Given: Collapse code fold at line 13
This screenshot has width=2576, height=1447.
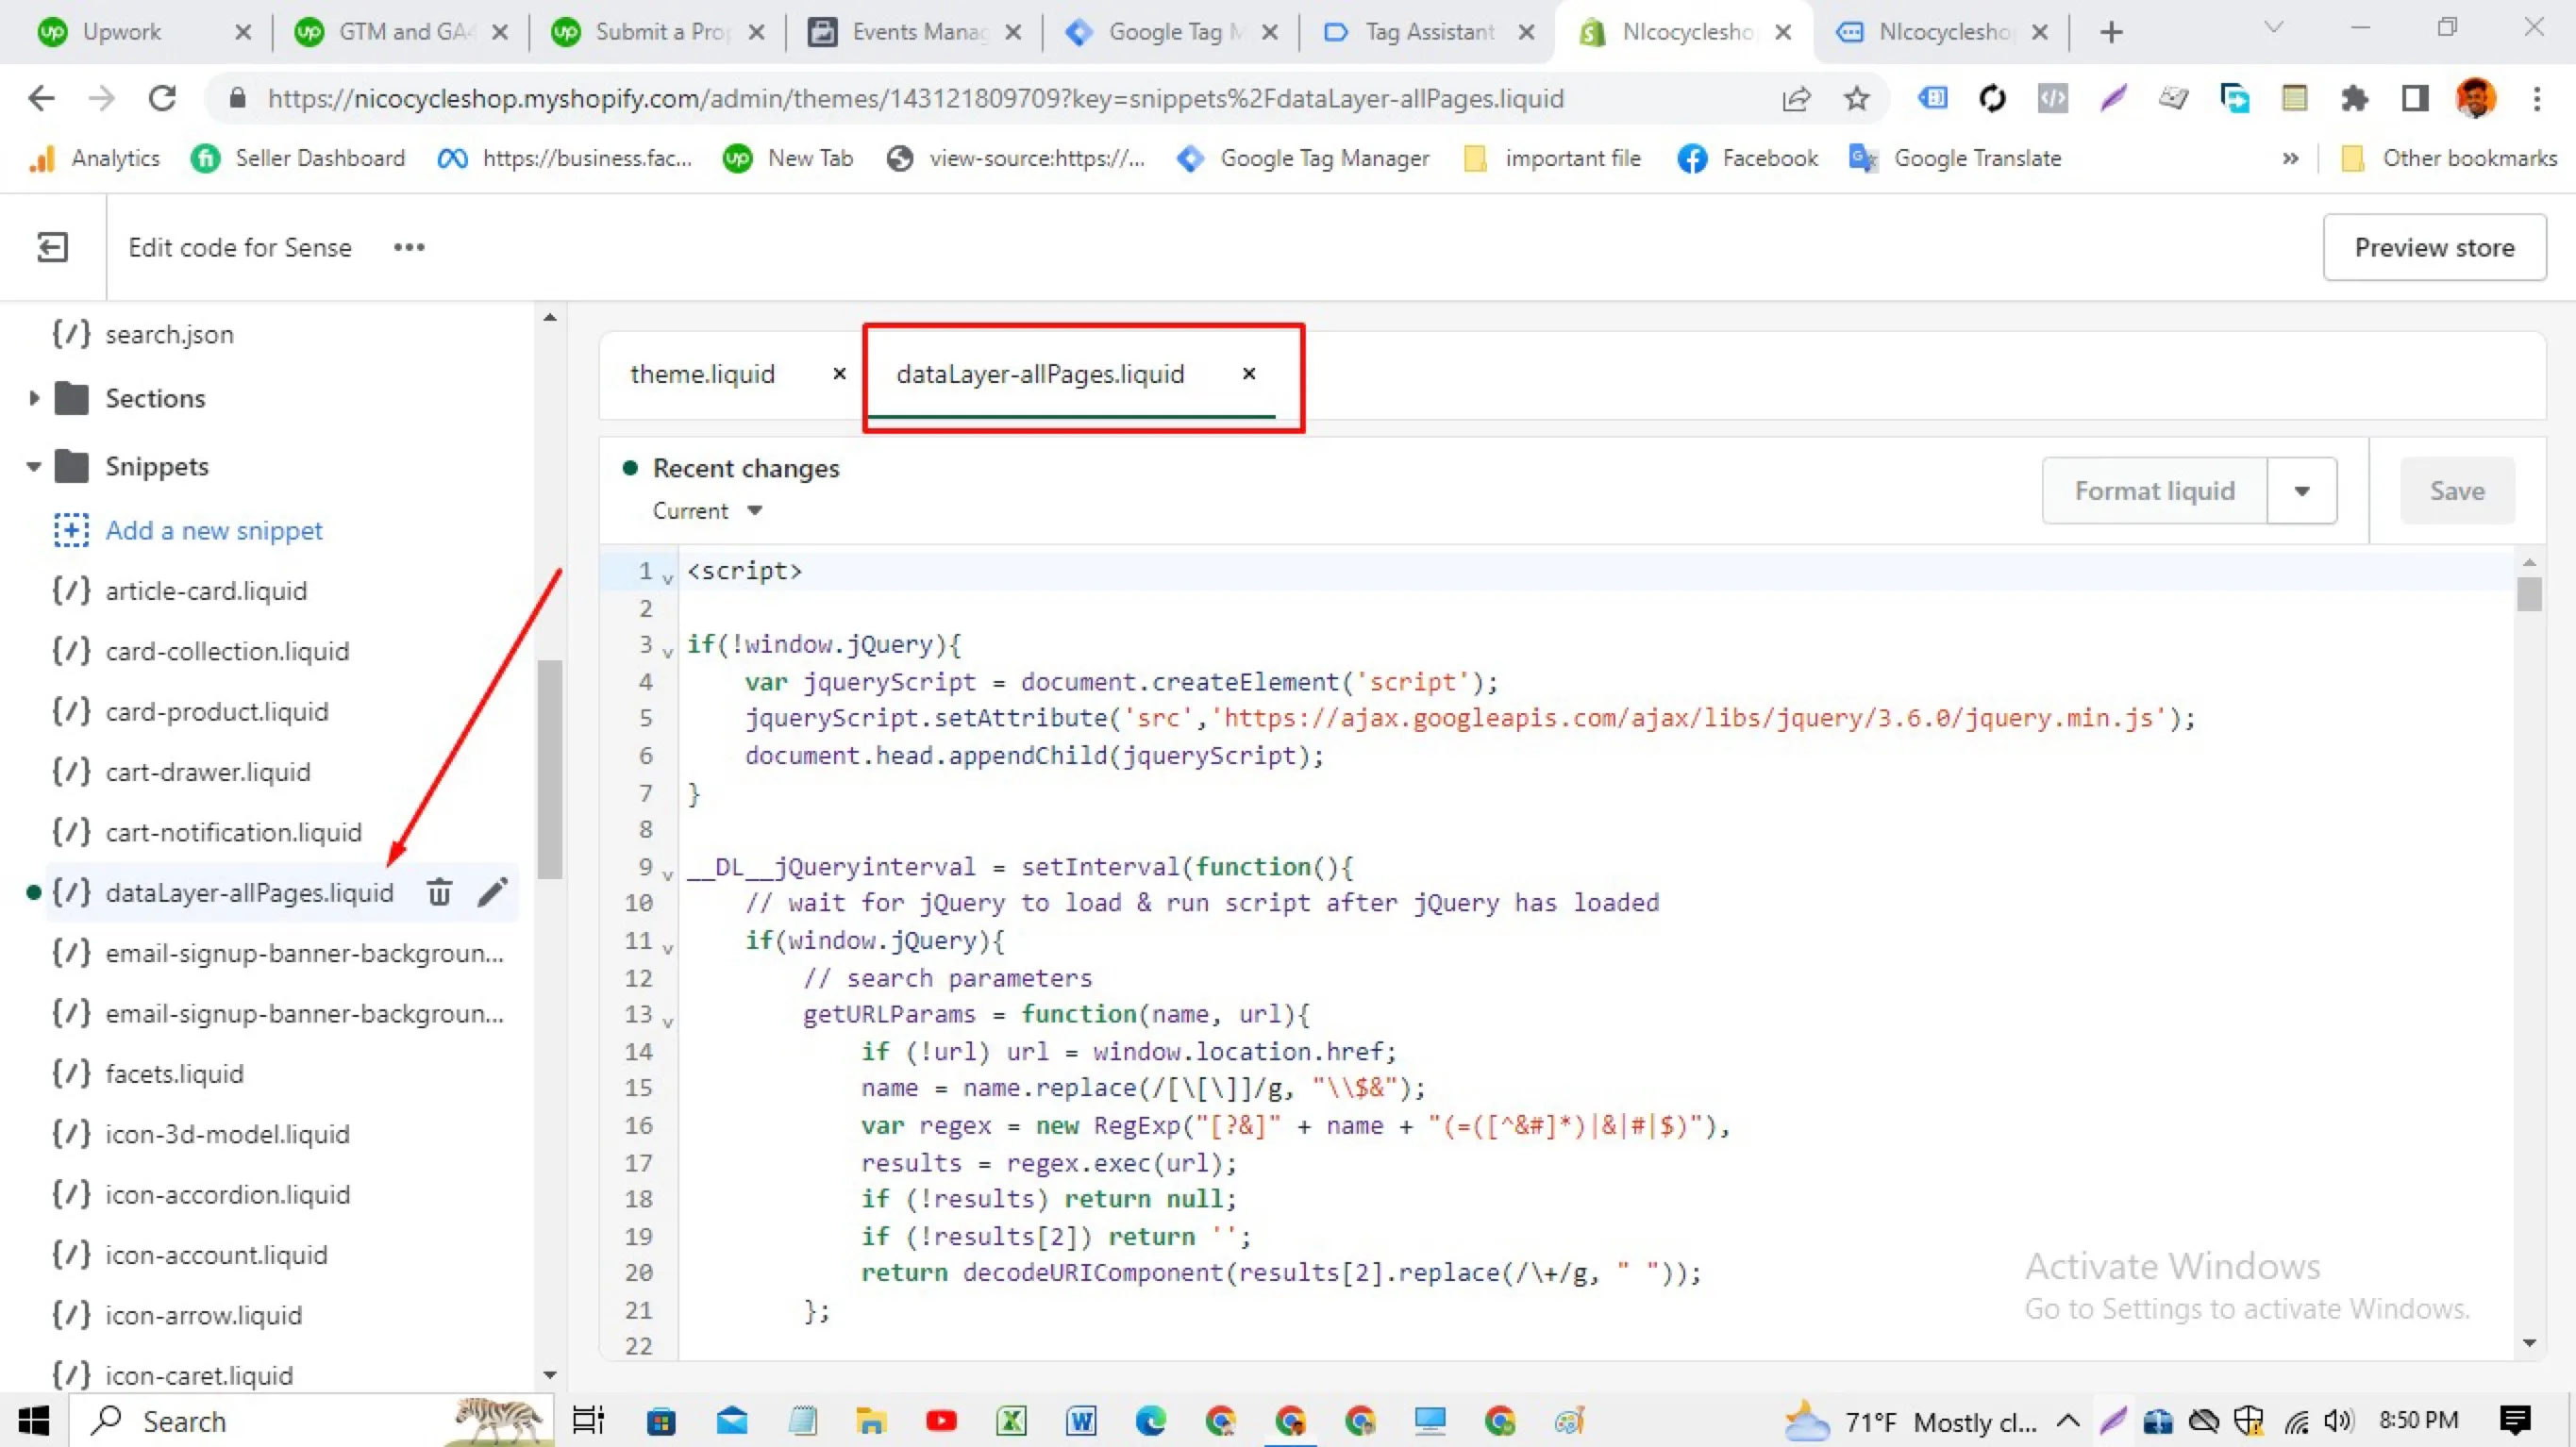Looking at the screenshot, I should (x=668, y=1022).
